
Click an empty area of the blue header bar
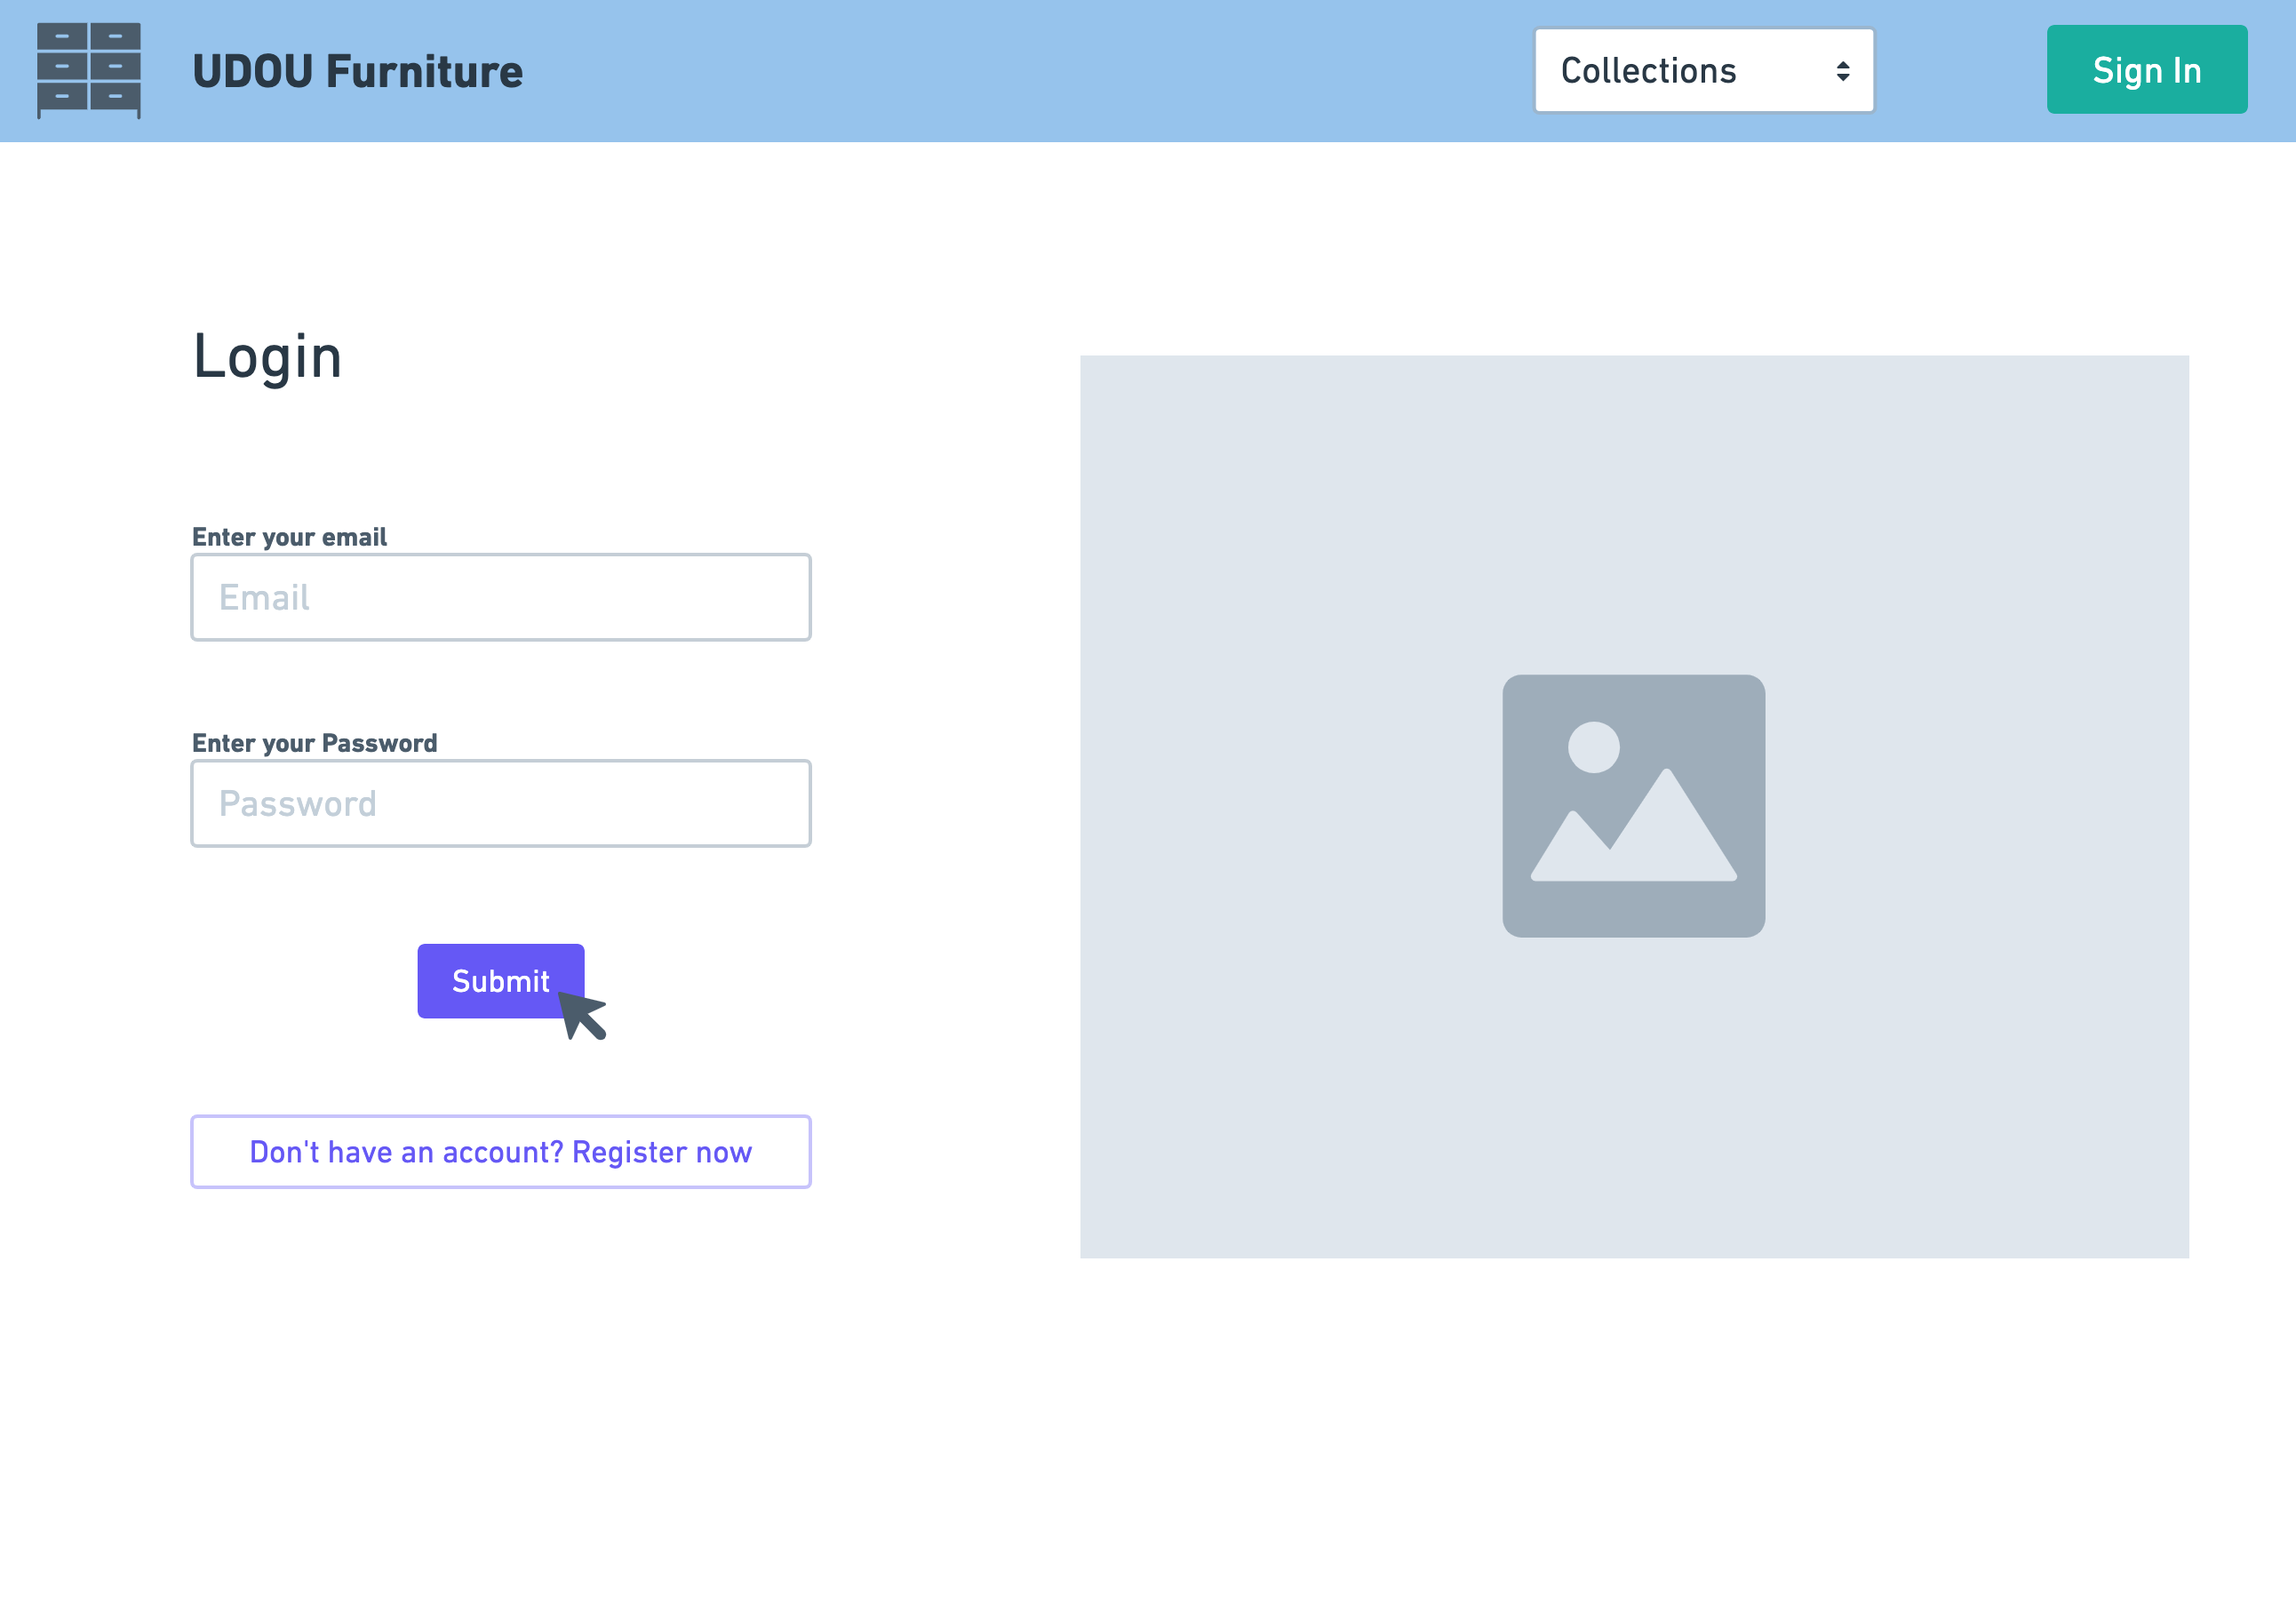pos(1000,70)
